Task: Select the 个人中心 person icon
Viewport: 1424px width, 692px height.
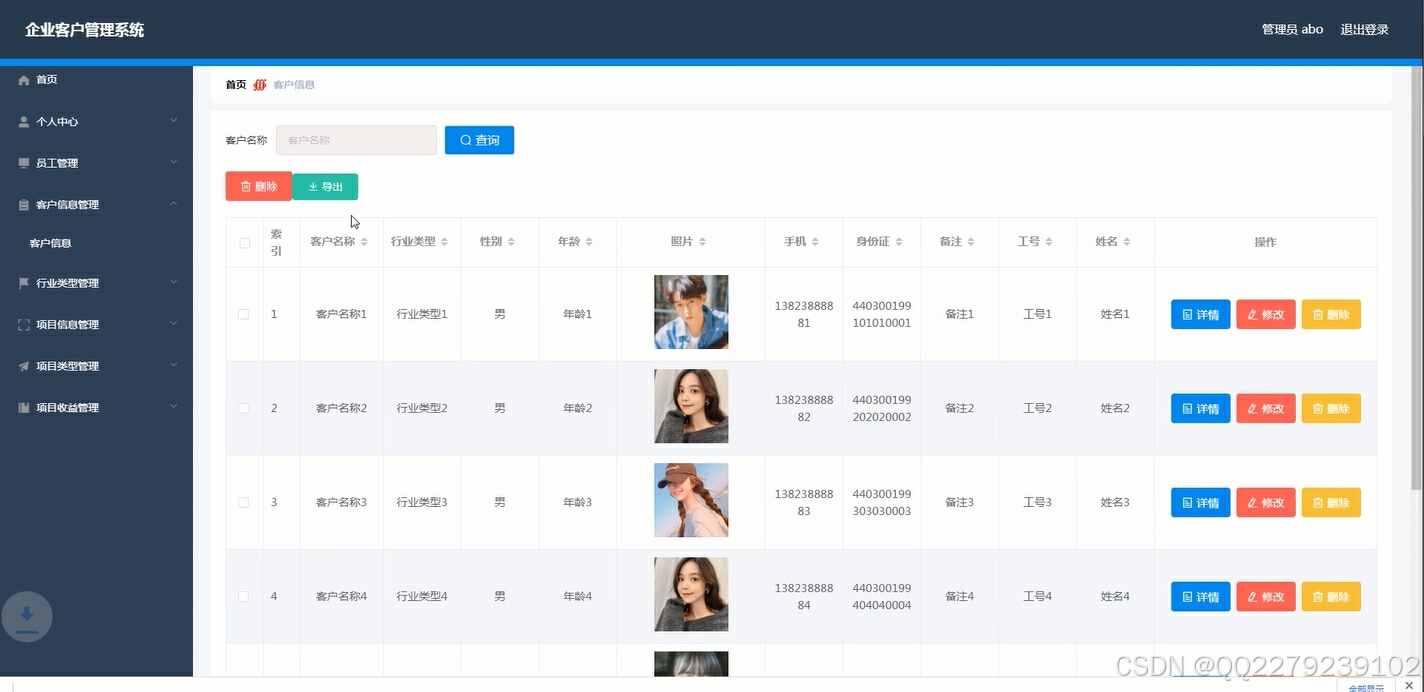Action: 23,121
